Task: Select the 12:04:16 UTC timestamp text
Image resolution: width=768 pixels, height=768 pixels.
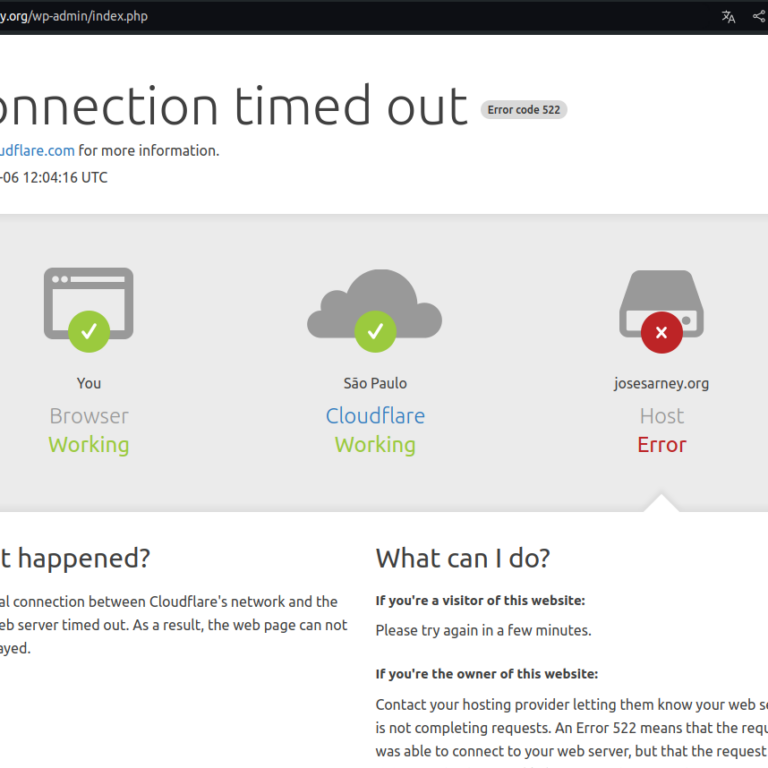Action: tap(54, 177)
